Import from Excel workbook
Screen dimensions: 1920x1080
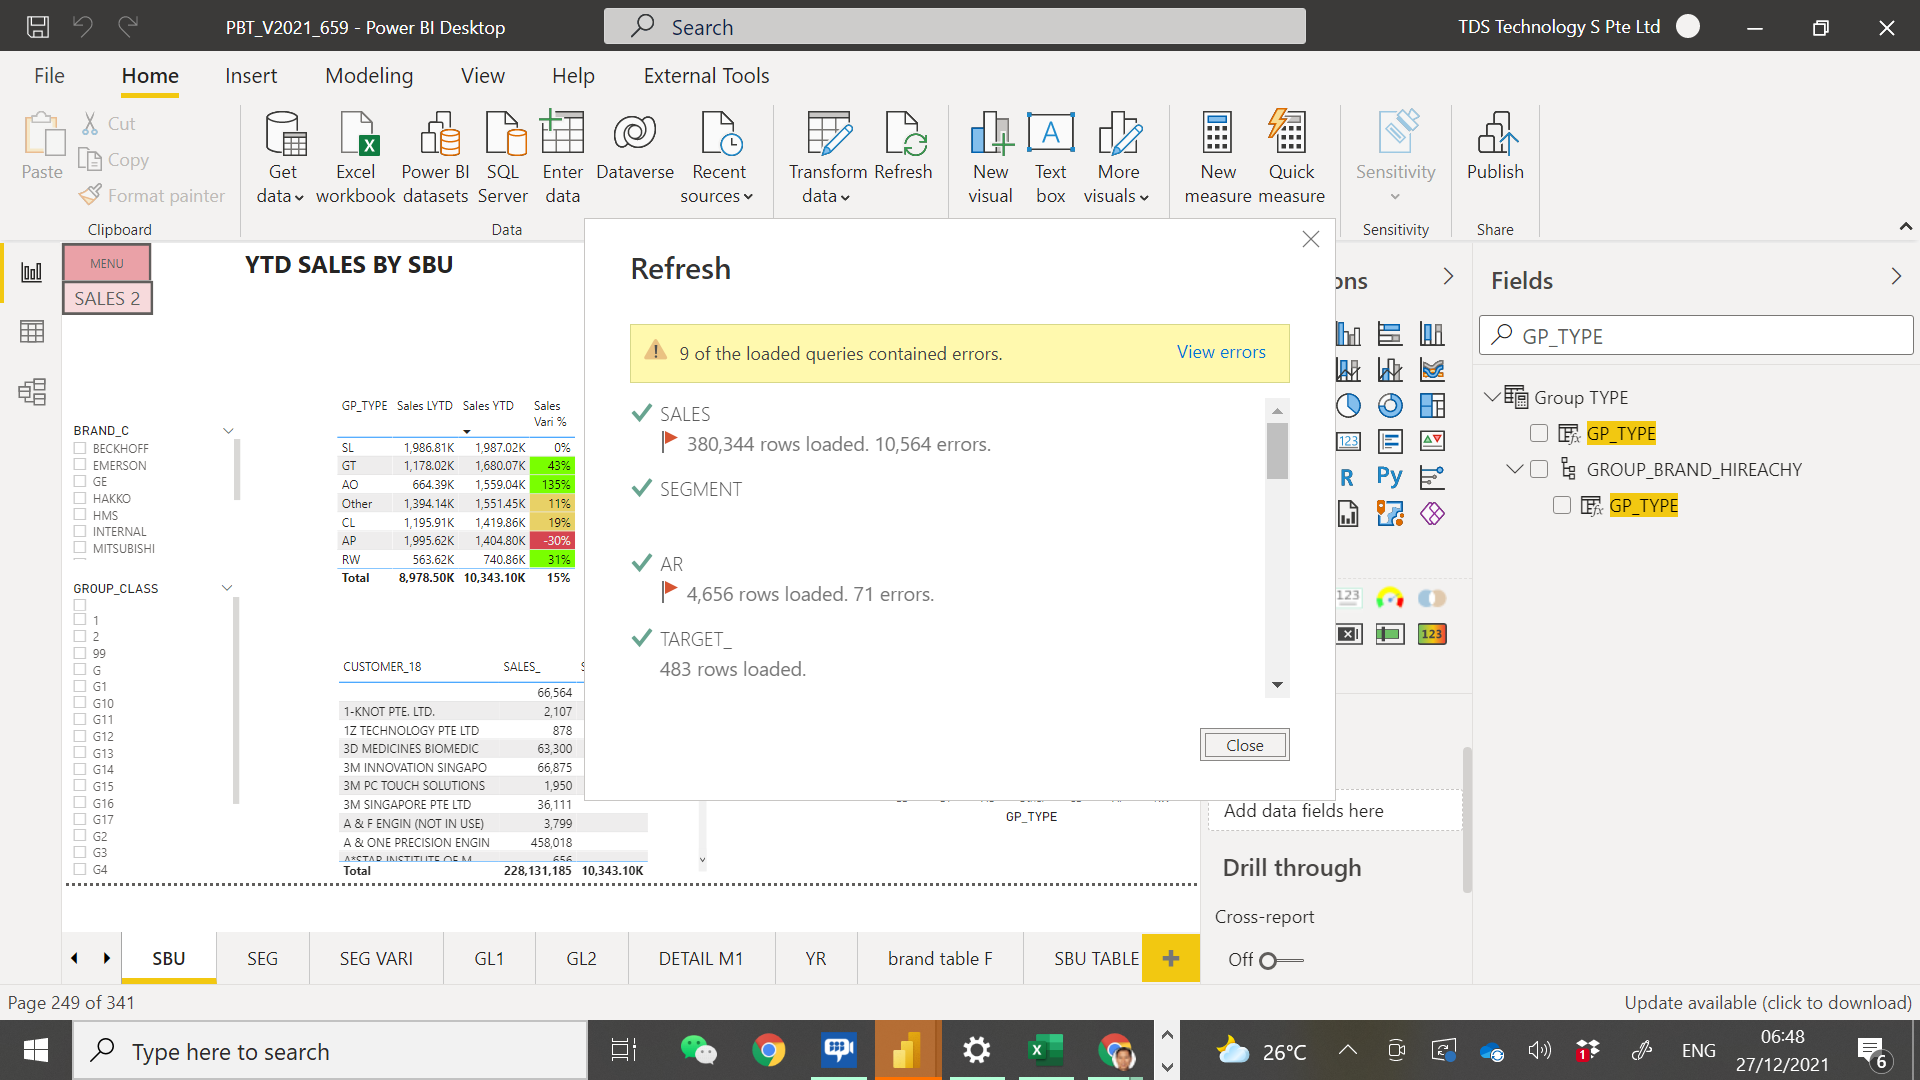tap(355, 157)
